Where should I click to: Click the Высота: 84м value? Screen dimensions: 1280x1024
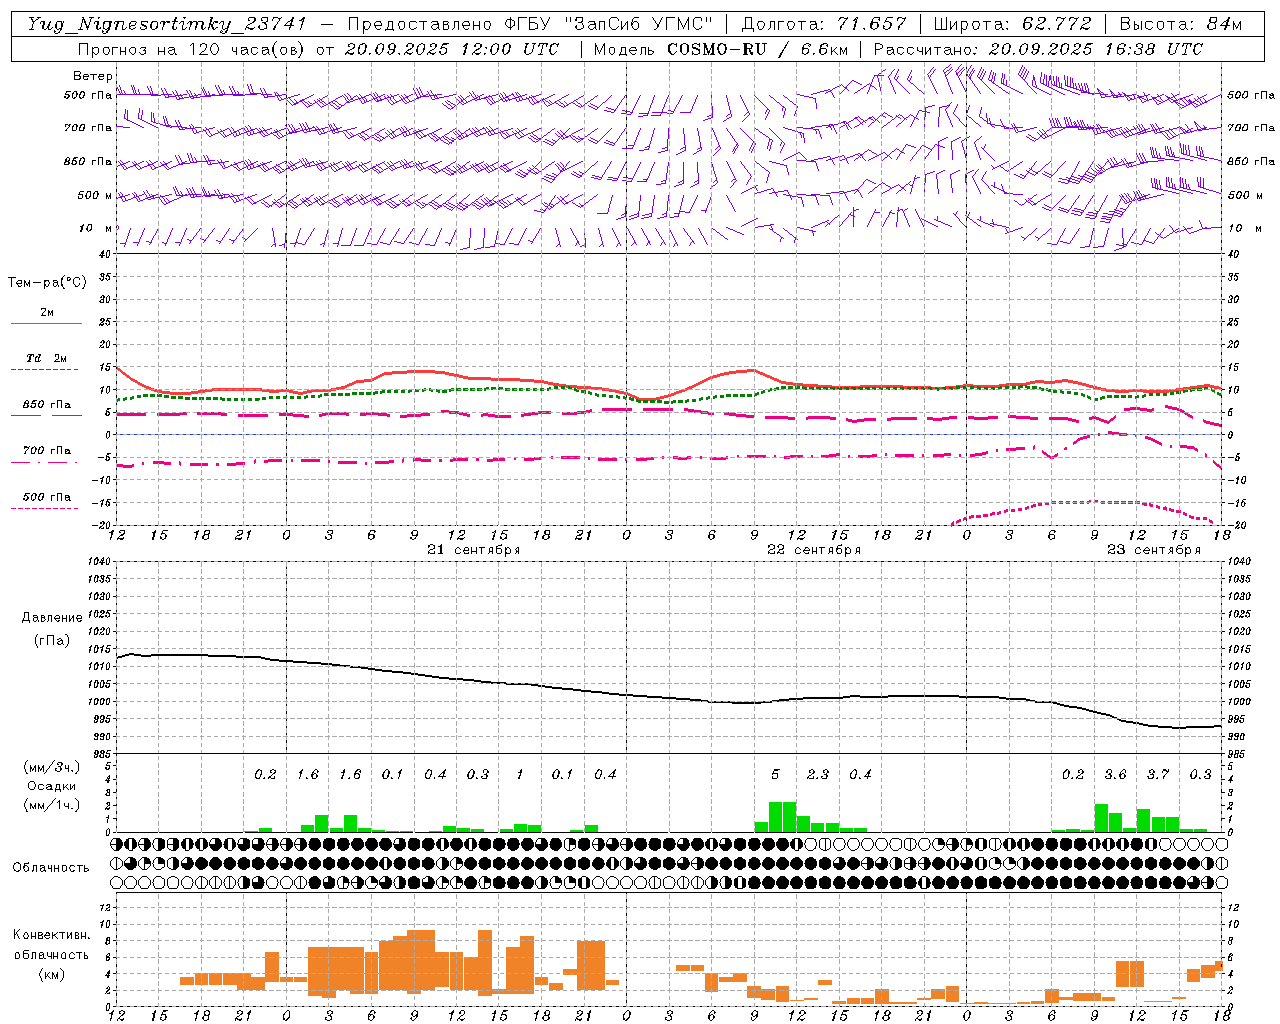1180,24
